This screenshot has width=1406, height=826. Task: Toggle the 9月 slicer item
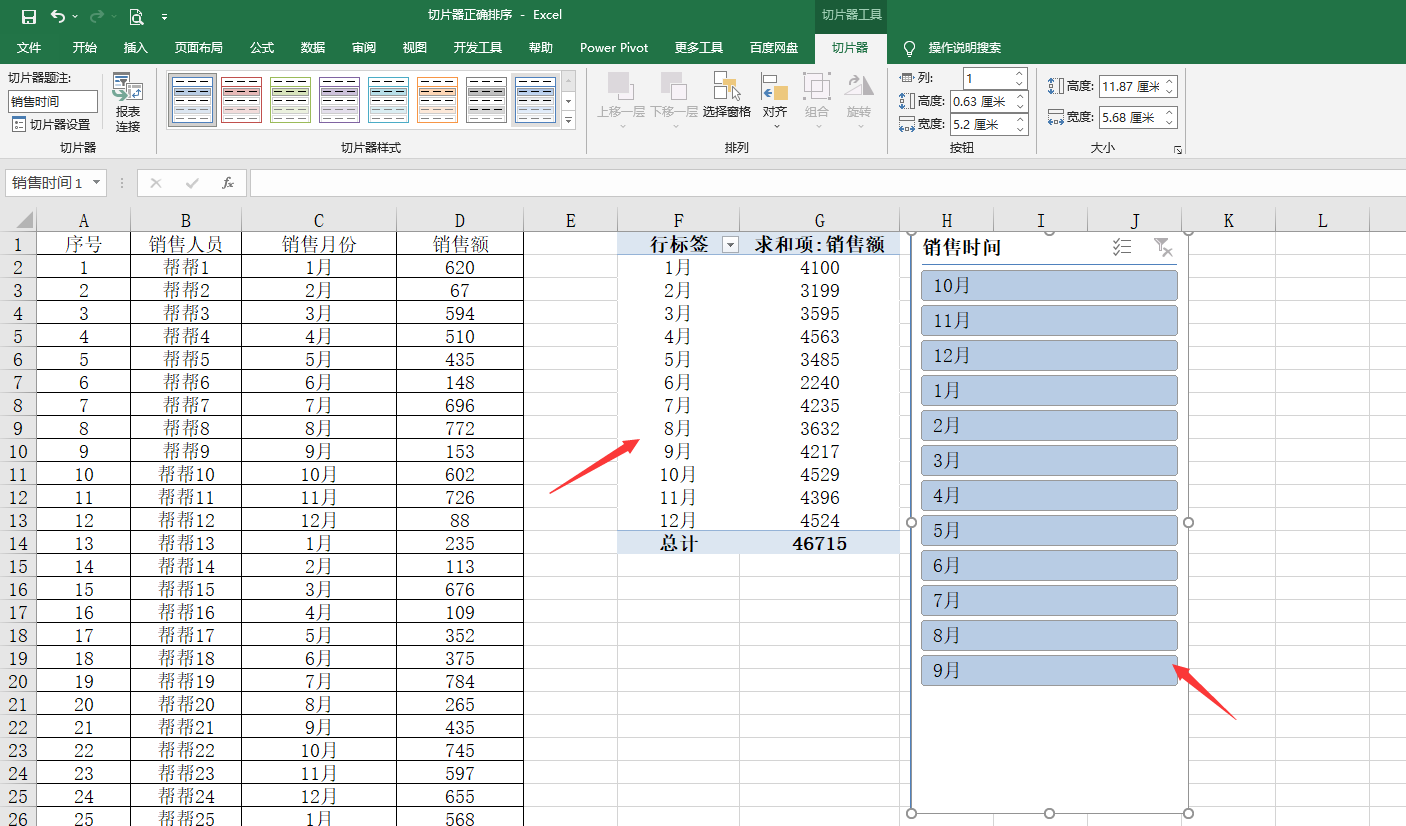pos(1049,670)
